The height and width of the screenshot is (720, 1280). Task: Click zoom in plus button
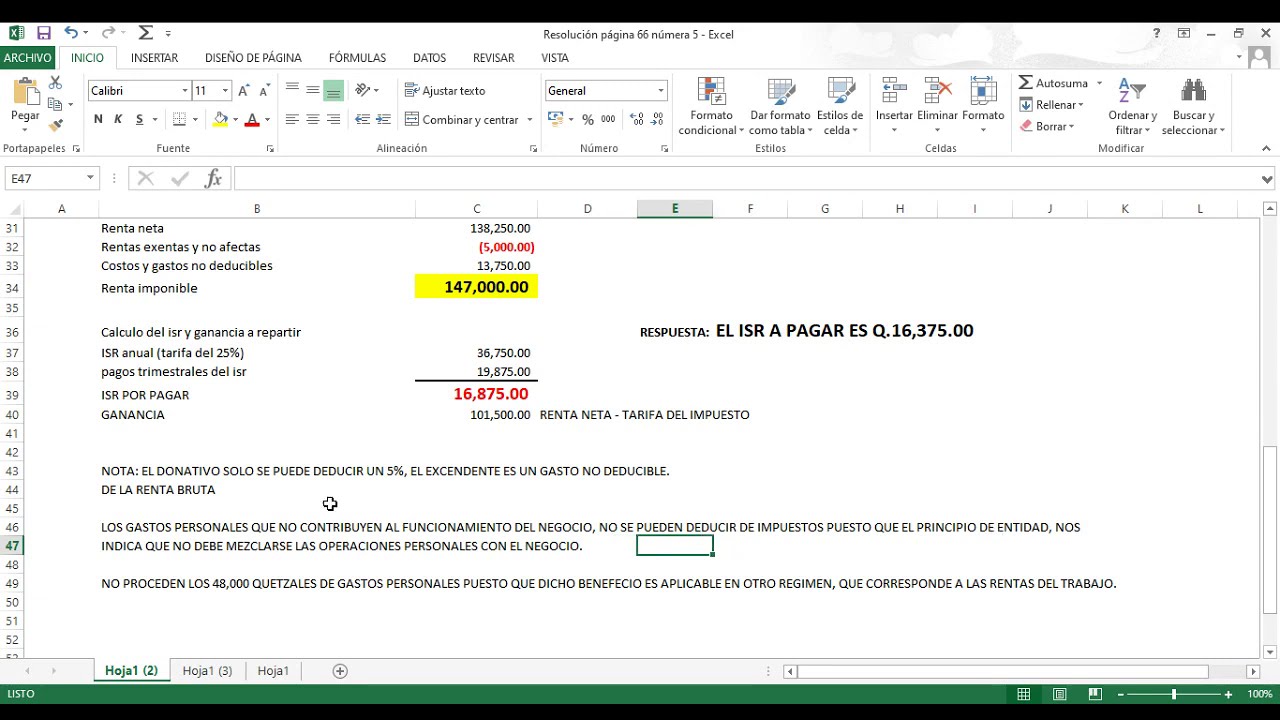click(x=1228, y=694)
